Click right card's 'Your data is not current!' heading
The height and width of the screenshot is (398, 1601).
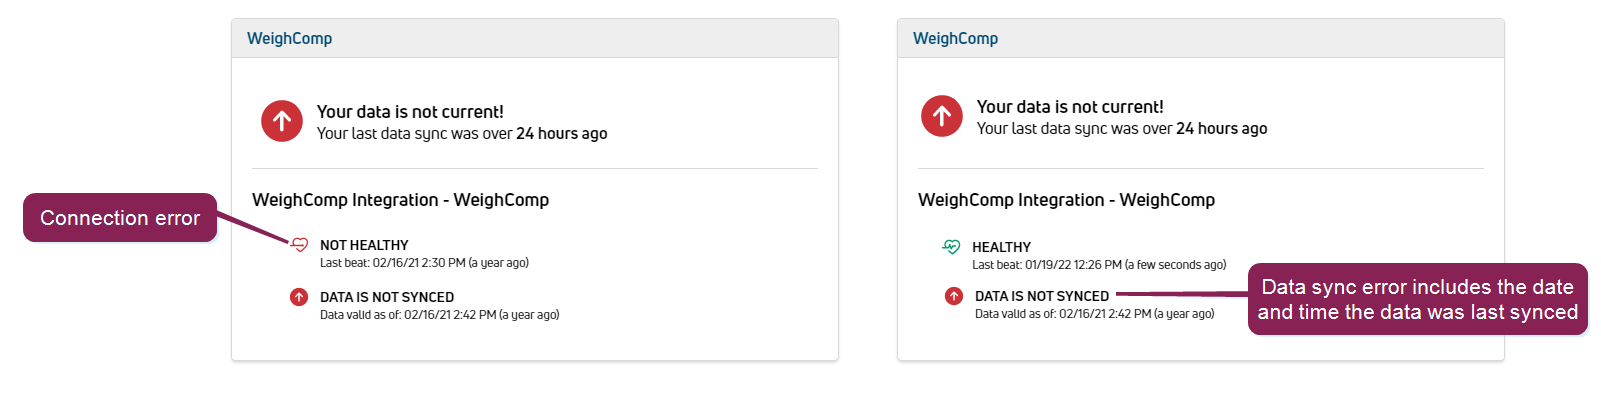click(x=1070, y=107)
